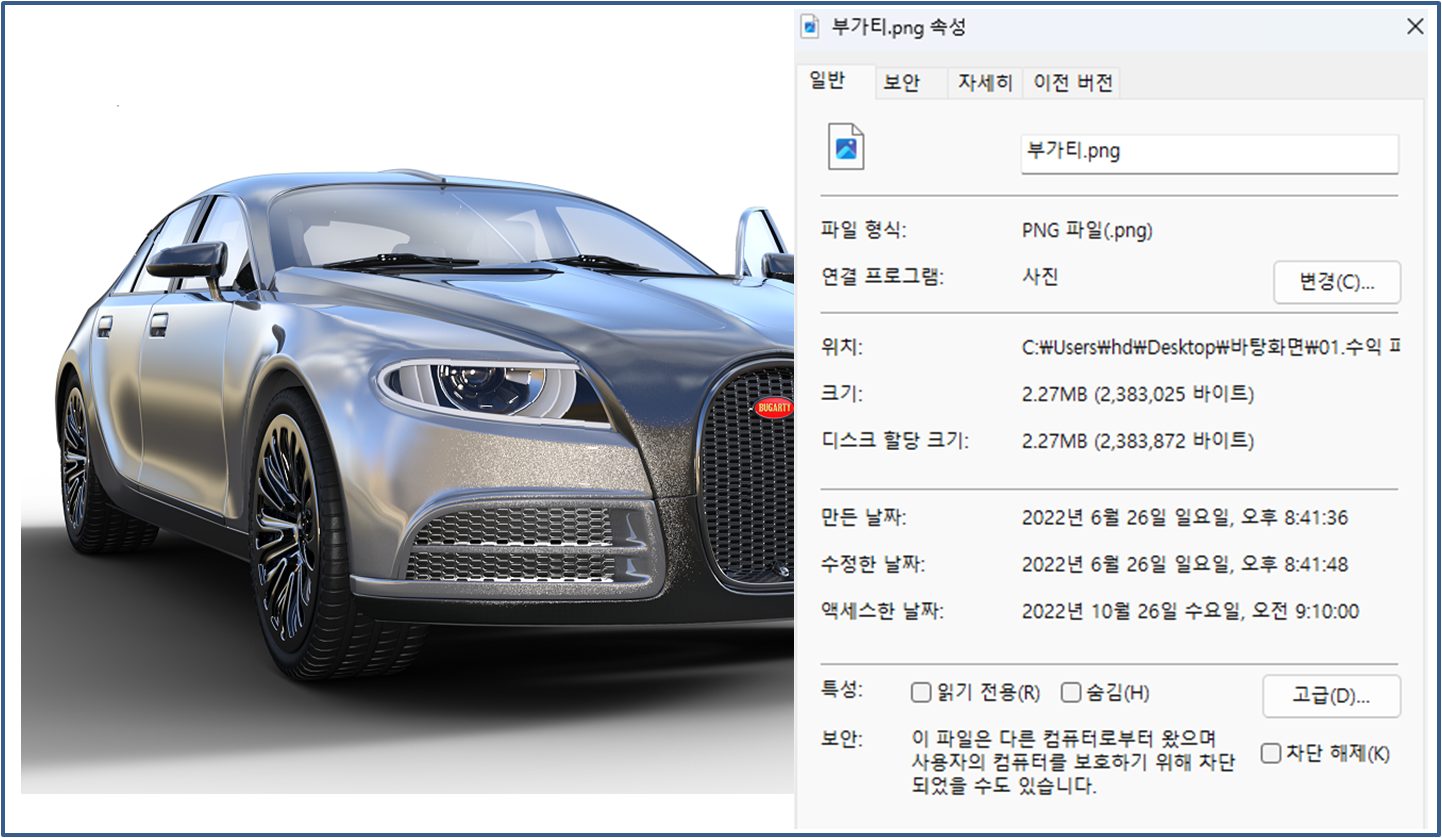
Task: Enable the 차단 해제(K) unblock checkbox
Action: click(x=1272, y=755)
